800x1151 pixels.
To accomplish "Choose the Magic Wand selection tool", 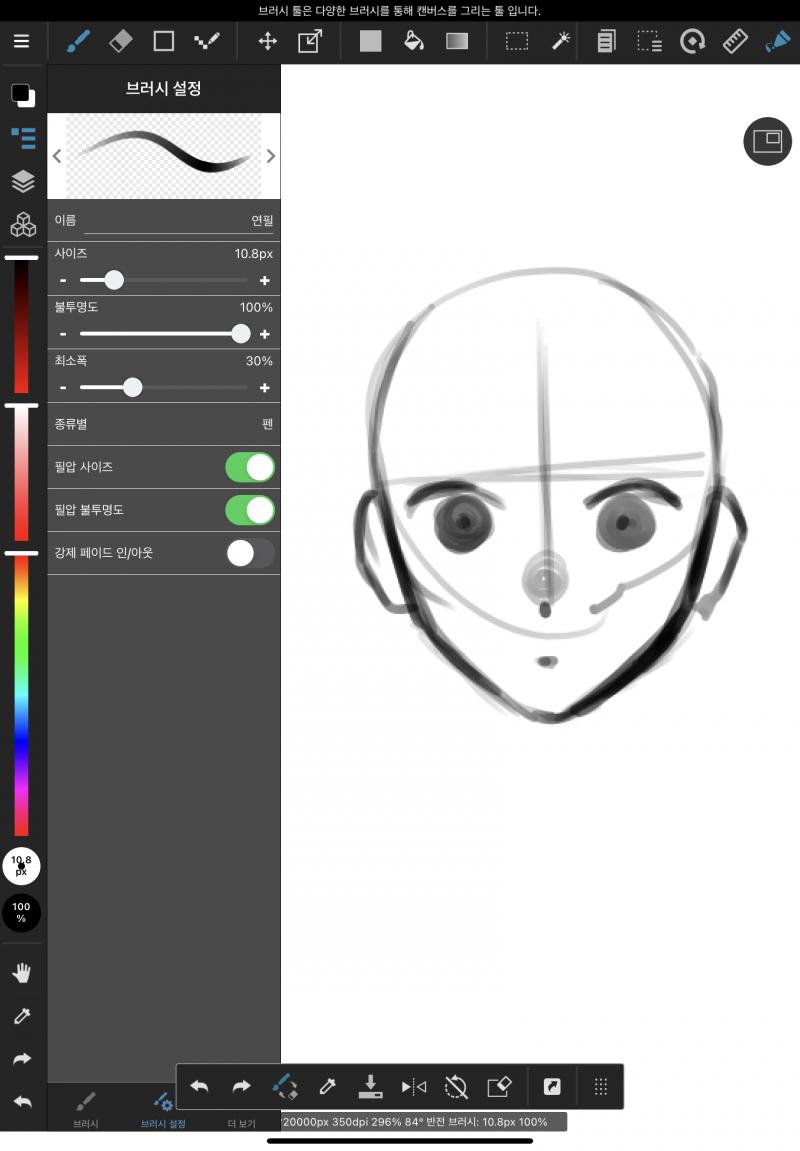I will (561, 41).
